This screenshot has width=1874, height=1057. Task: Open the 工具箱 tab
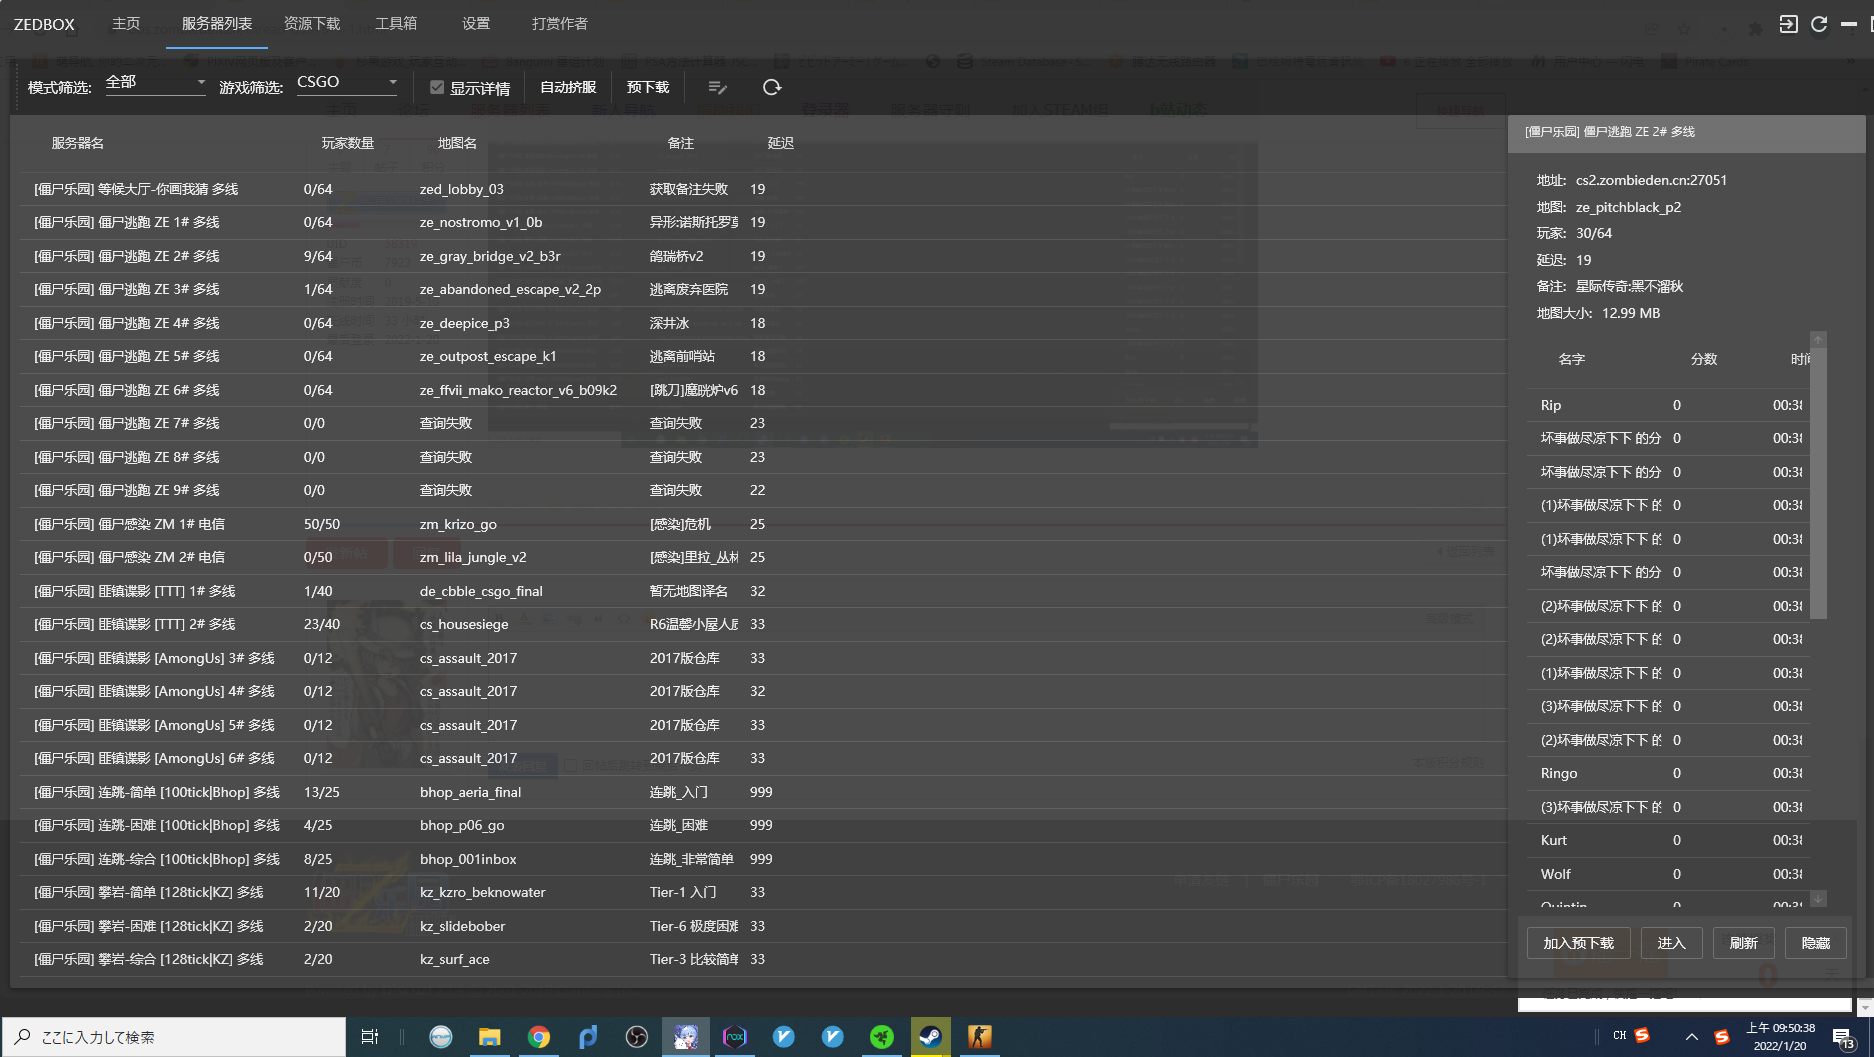396,23
